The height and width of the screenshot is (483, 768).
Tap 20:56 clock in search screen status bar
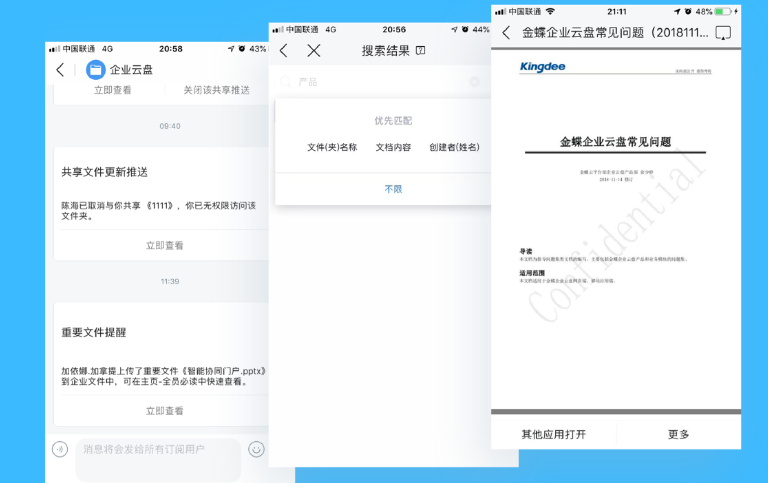point(394,29)
